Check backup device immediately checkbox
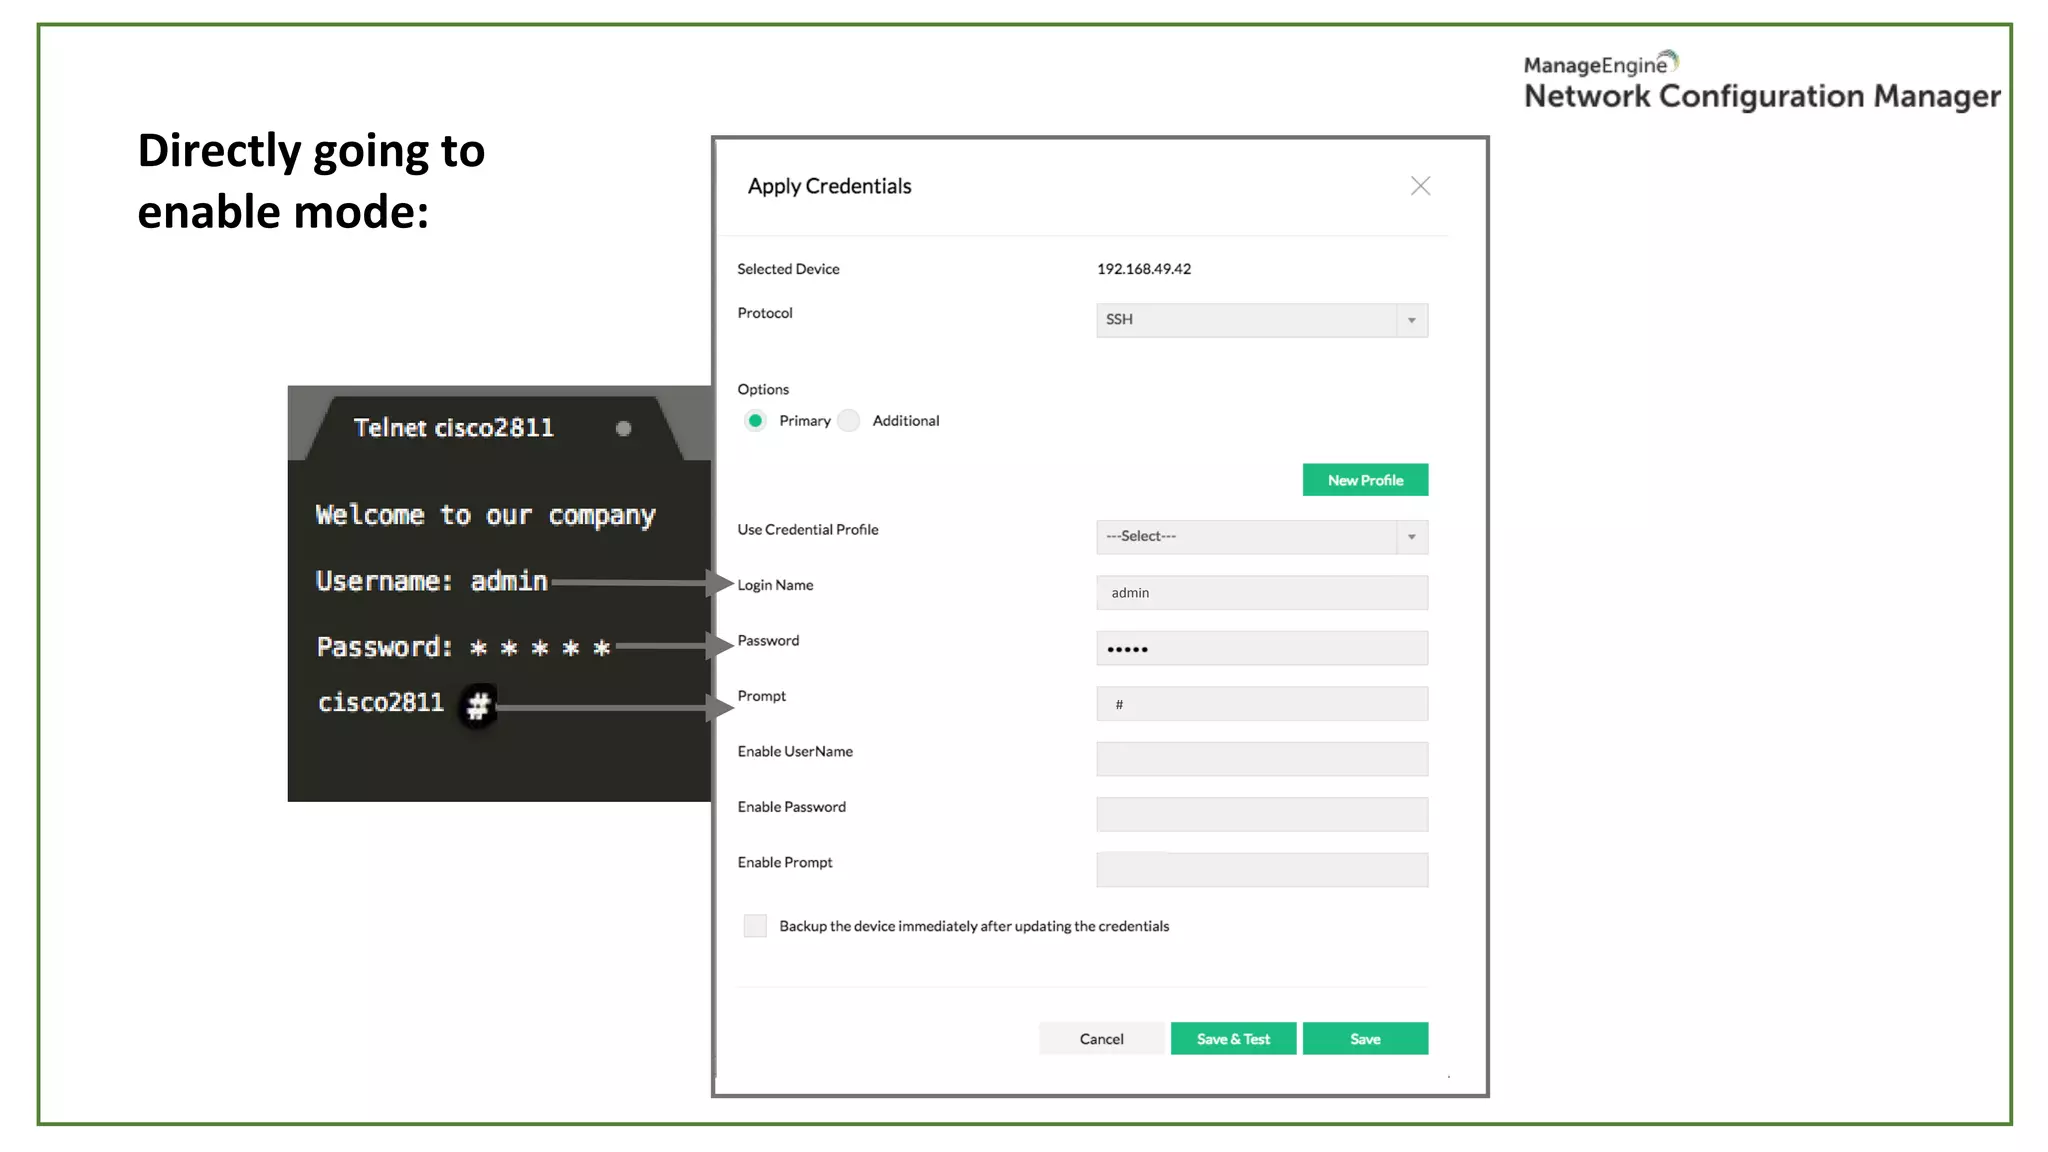The height and width of the screenshot is (1152, 2048). [755, 926]
